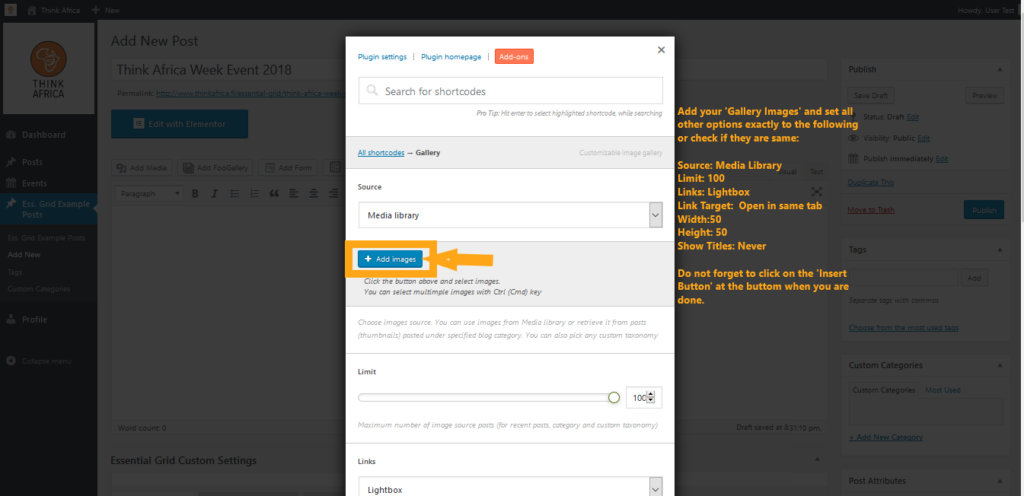Click the blockquote icon
The height and width of the screenshot is (496, 1024).
(x=274, y=194)
